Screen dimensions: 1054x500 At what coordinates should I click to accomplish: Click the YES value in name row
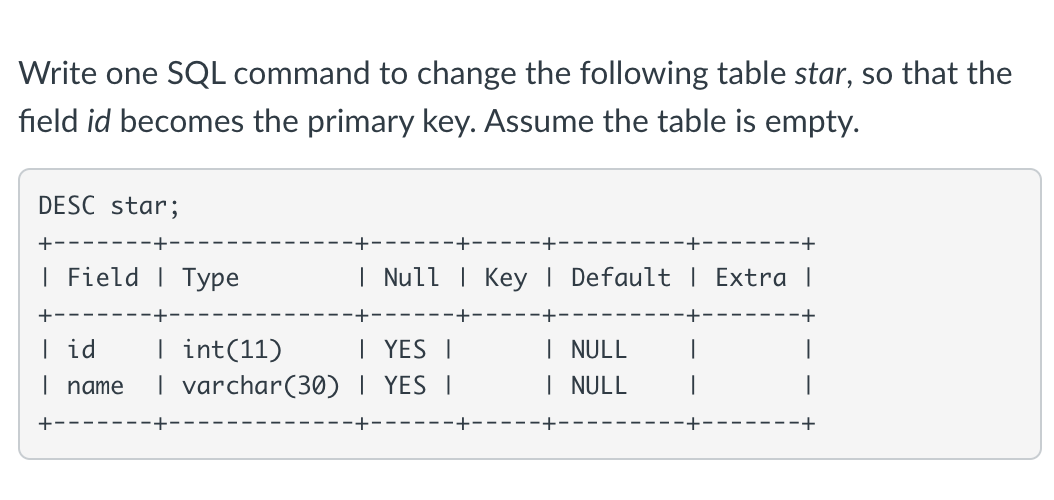405,386
